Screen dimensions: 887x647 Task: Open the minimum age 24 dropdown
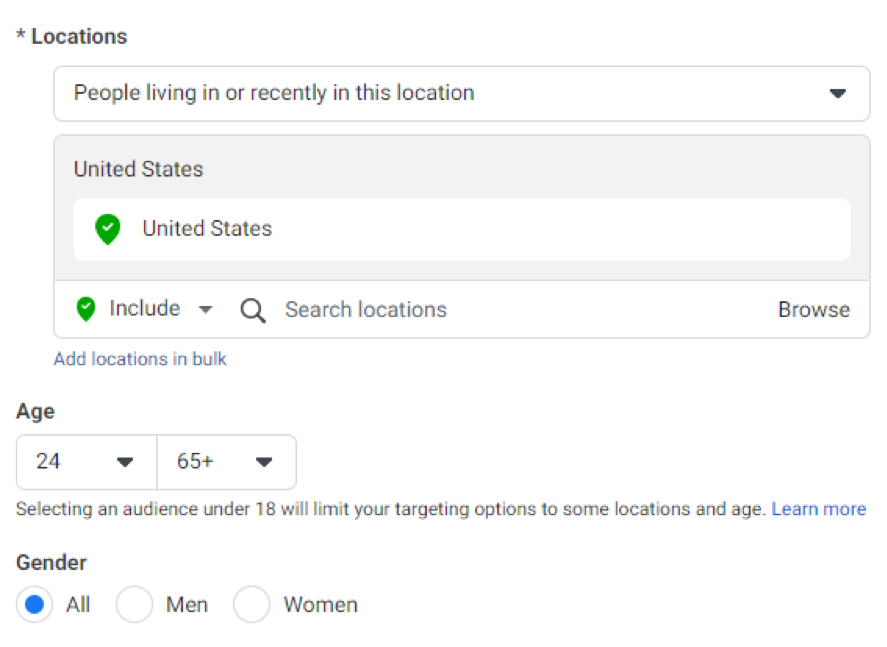pos(87,462)
